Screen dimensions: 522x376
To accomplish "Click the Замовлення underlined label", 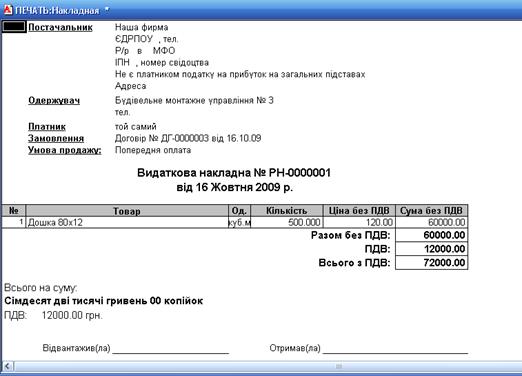I will point(56,138).
